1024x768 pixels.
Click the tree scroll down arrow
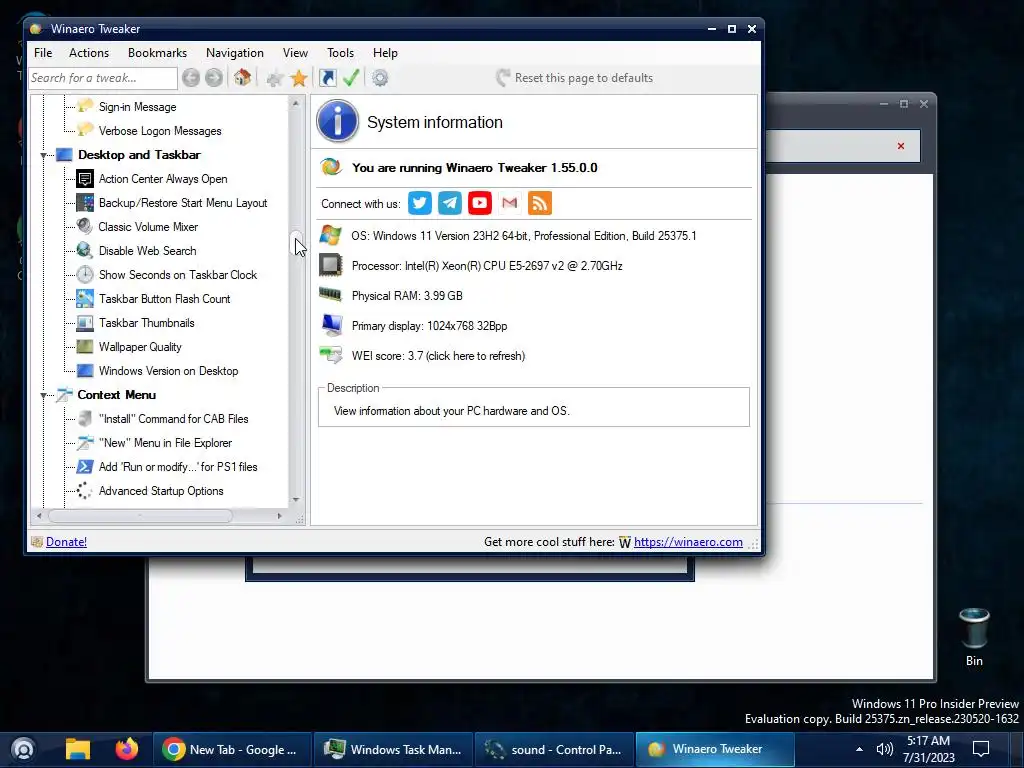coord(296,500)
